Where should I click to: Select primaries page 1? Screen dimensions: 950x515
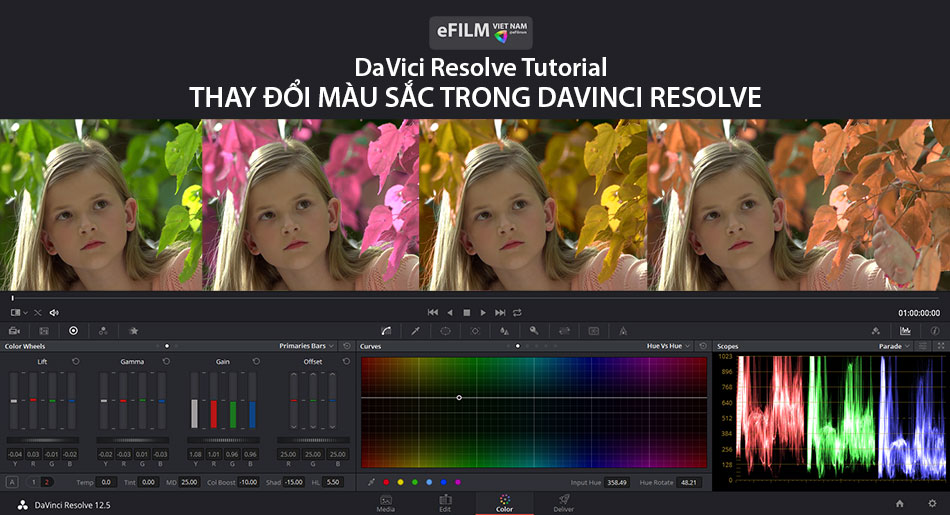point(33,482)
